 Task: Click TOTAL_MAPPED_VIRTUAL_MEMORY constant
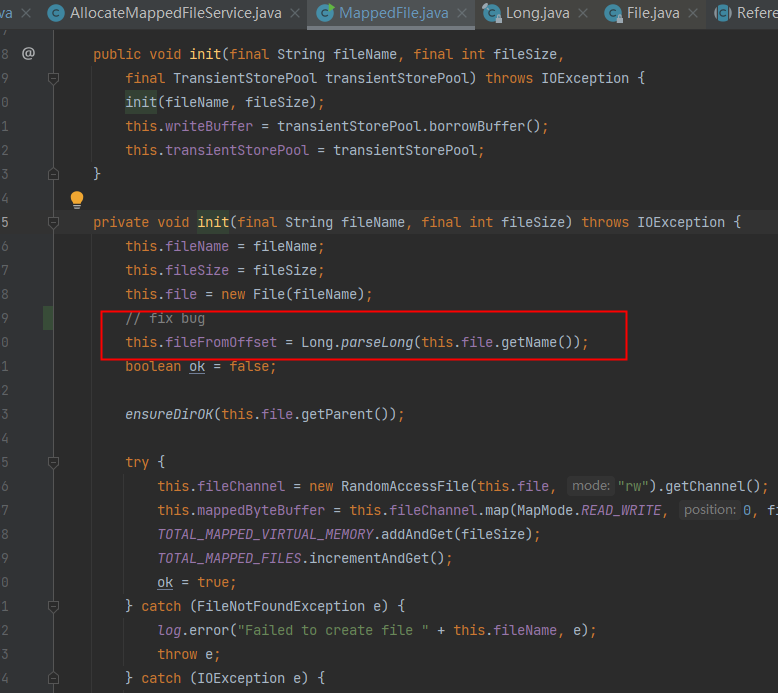(265, 534)
